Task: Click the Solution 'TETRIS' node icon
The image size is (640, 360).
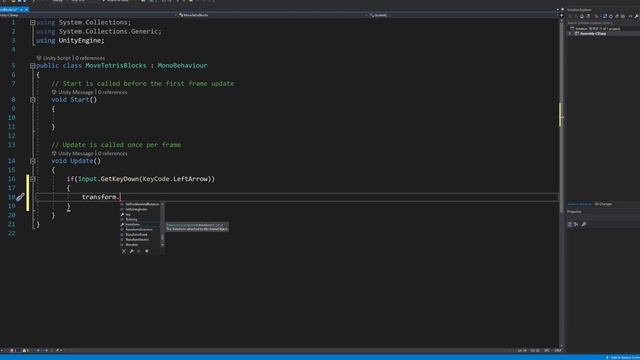Action: (572, 29)
